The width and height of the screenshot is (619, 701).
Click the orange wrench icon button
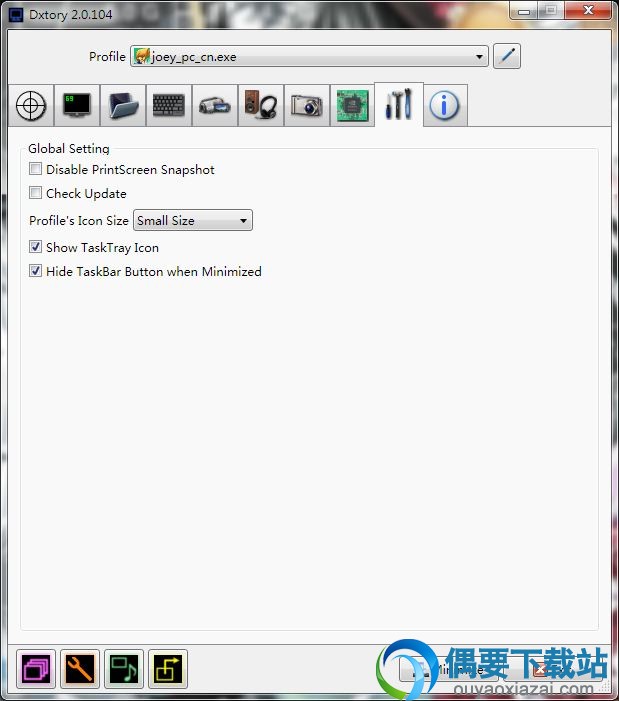80,669
